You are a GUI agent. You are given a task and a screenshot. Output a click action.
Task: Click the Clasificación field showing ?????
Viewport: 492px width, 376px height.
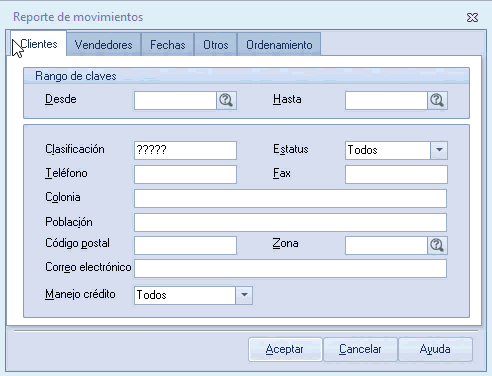185,150
